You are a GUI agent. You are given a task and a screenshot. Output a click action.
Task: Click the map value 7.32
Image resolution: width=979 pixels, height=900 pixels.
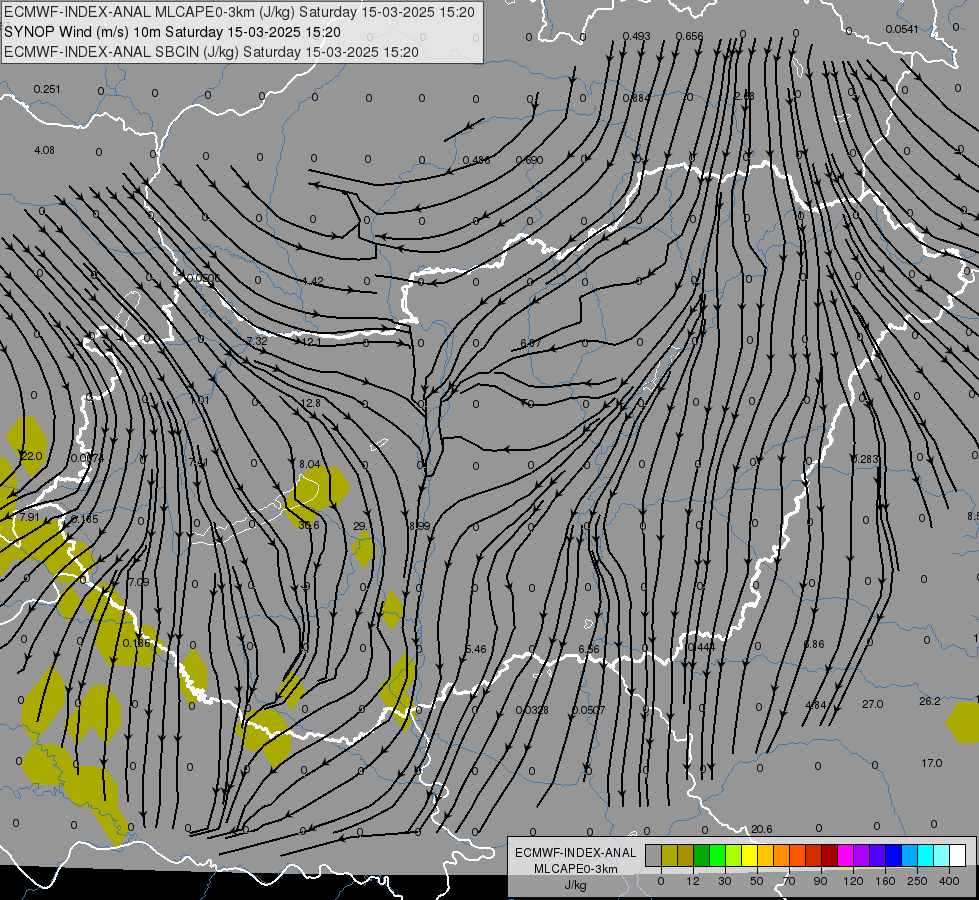[x=257, y=341]
